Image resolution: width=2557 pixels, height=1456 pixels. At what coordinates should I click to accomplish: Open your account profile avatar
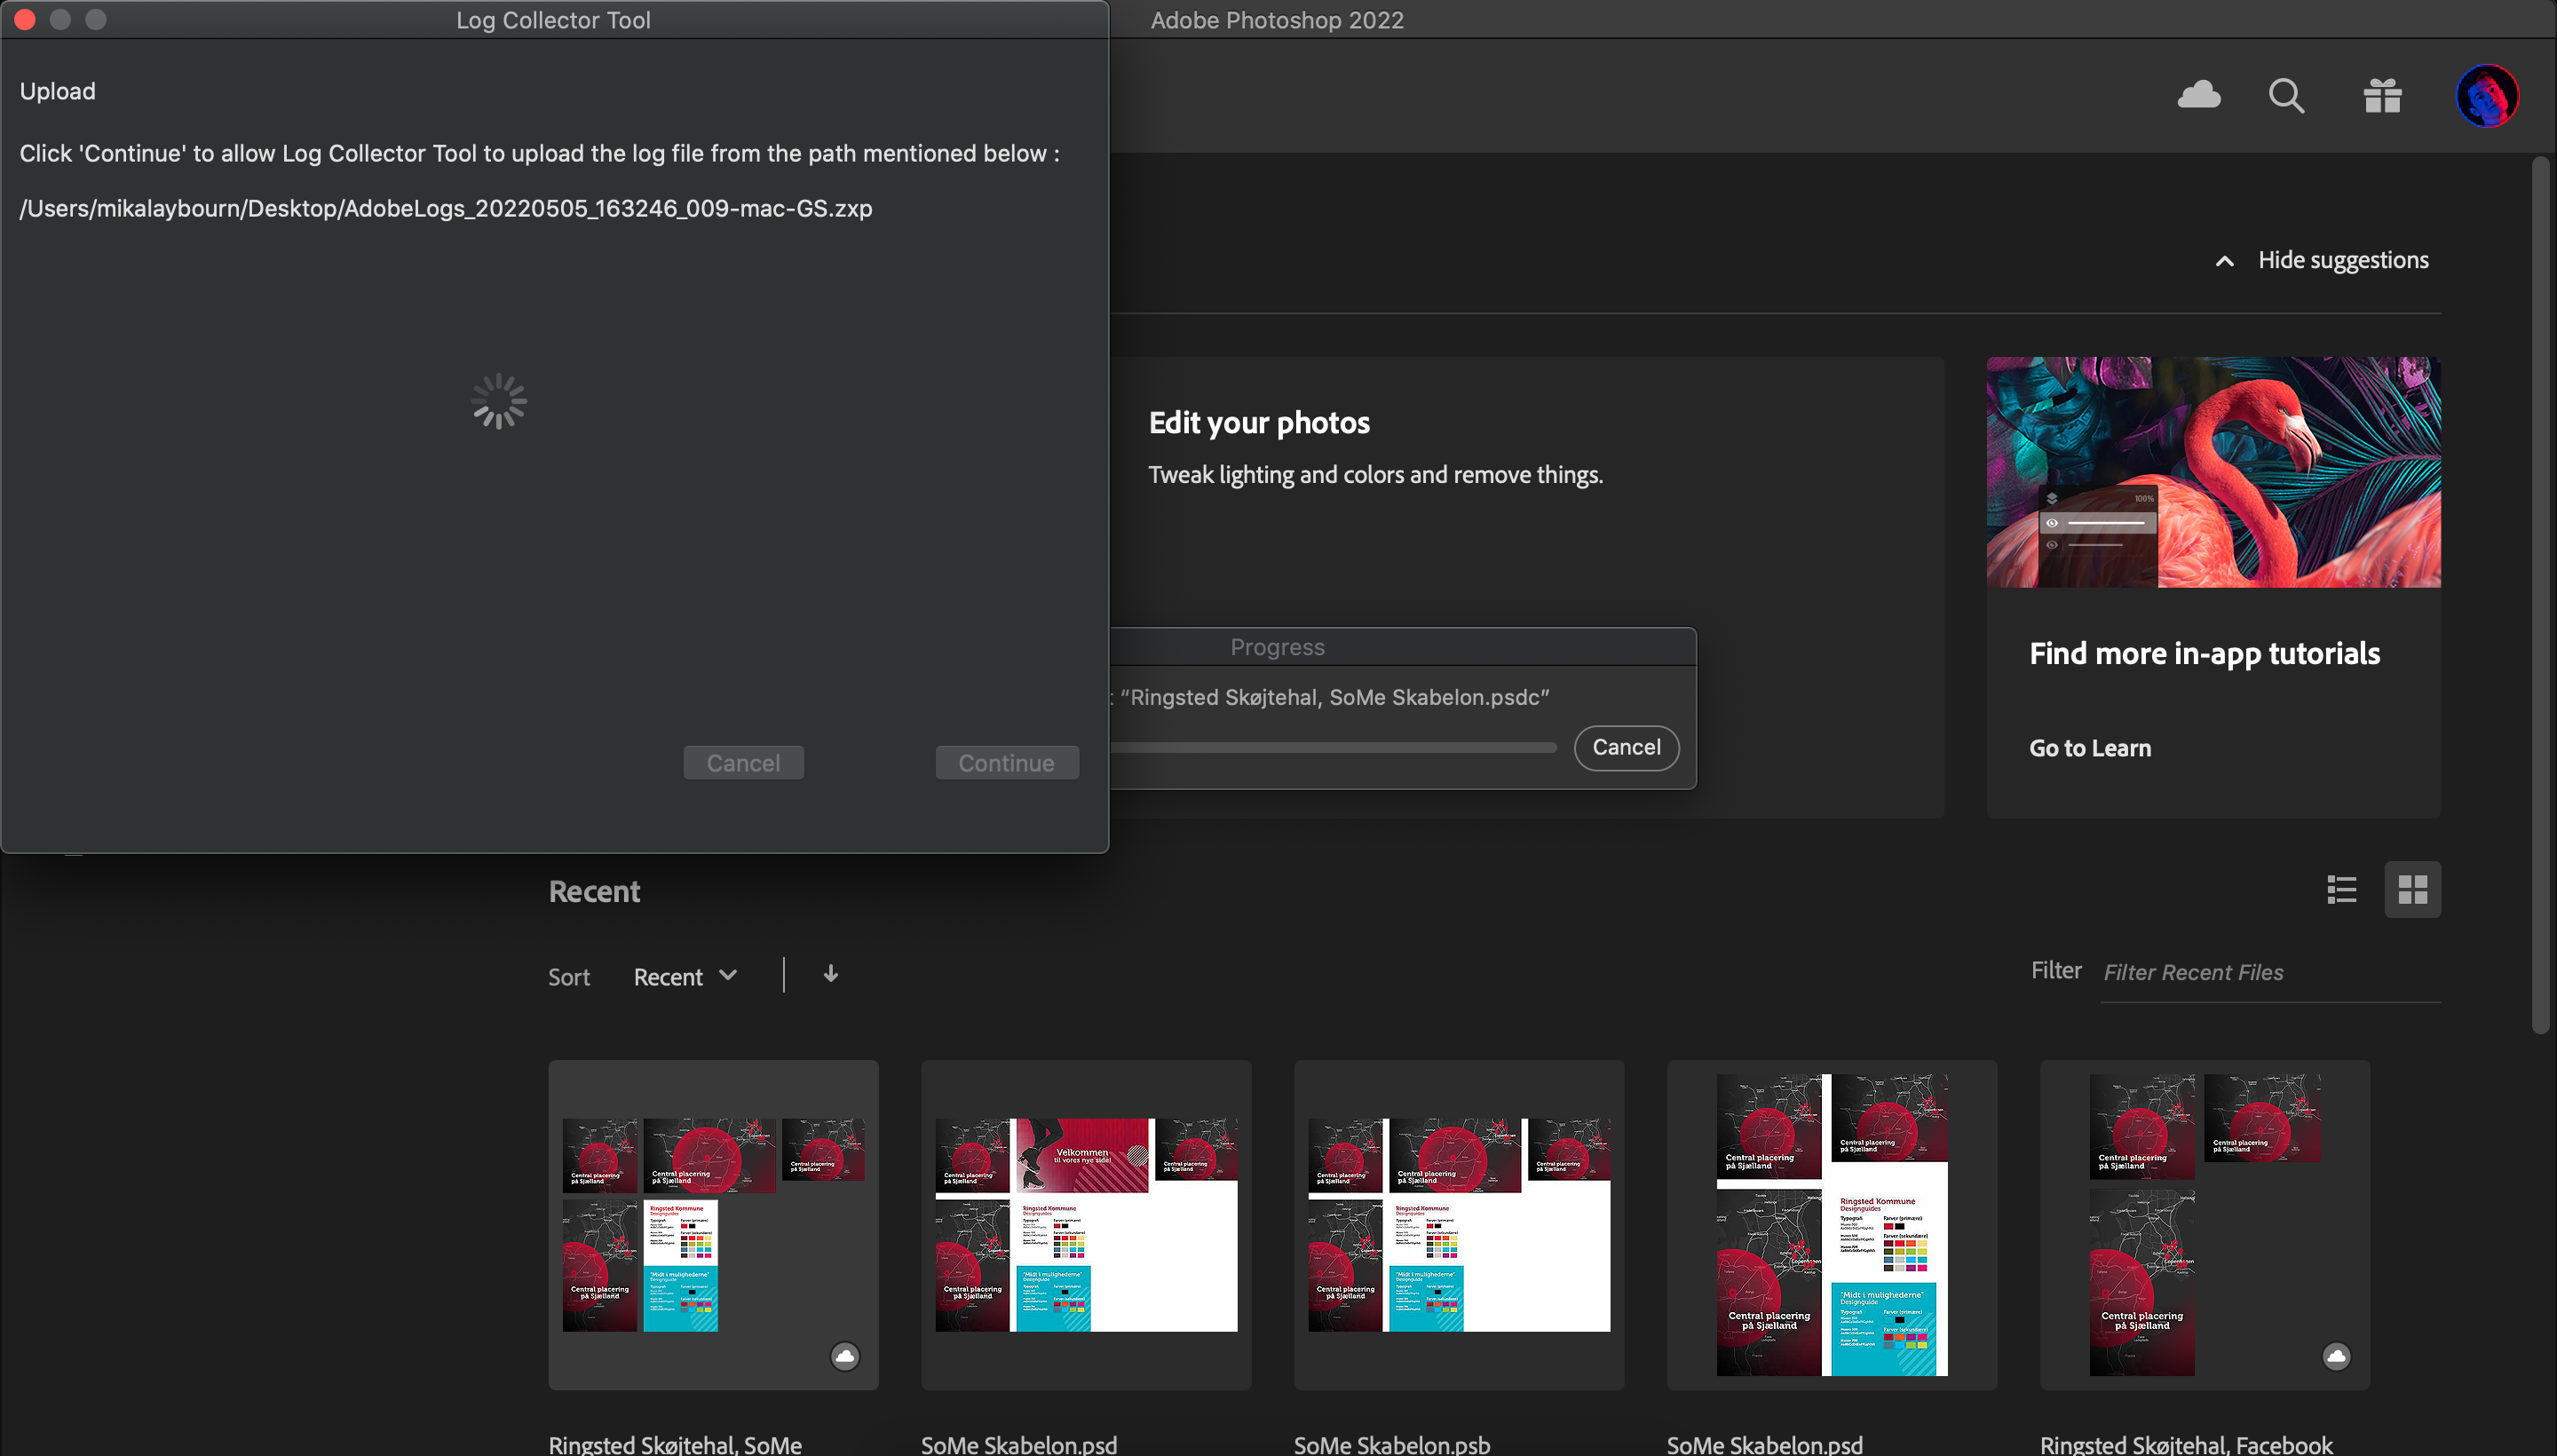click(x=2487, y=95)
